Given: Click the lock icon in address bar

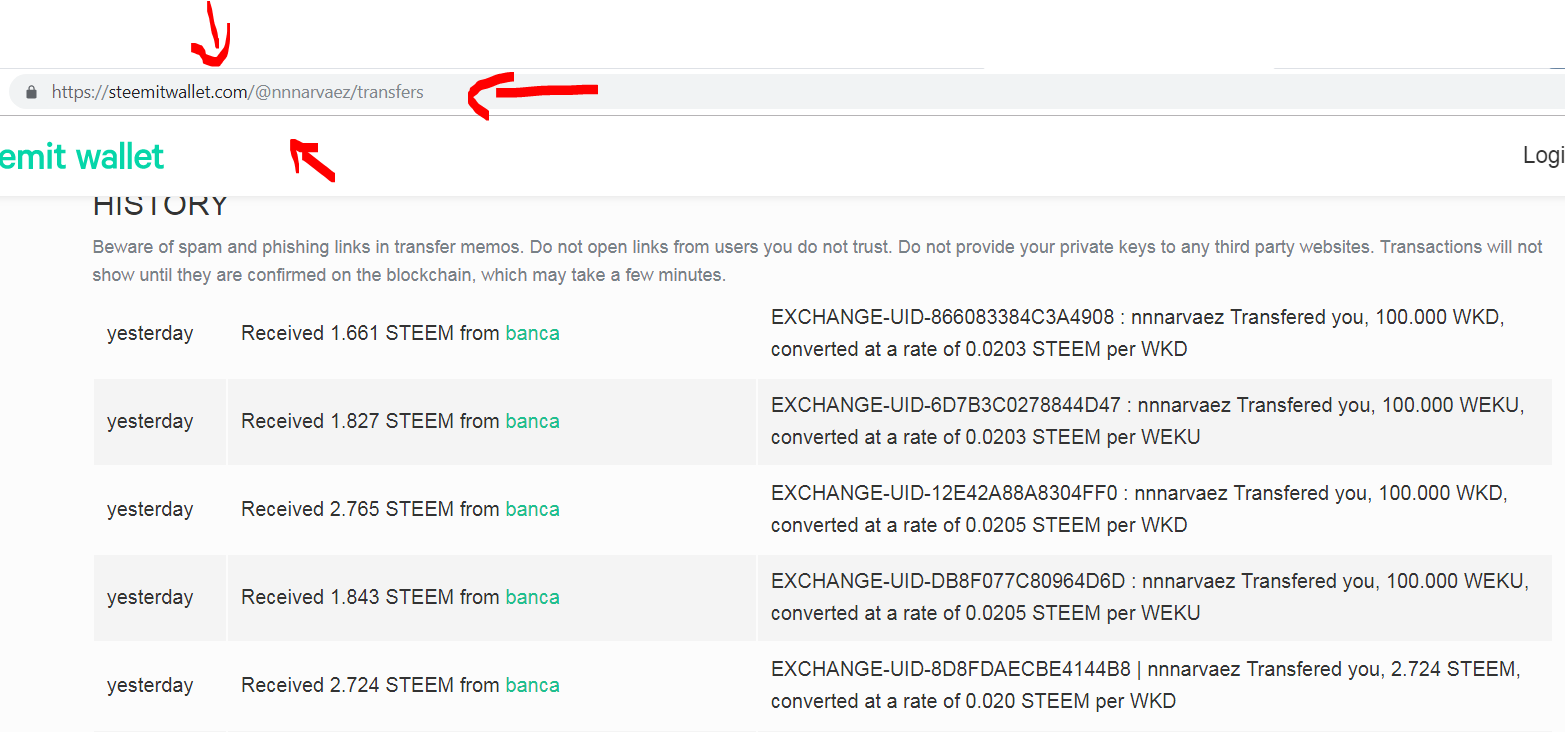Looking at the screenshot, I should [x=31, y=92].
